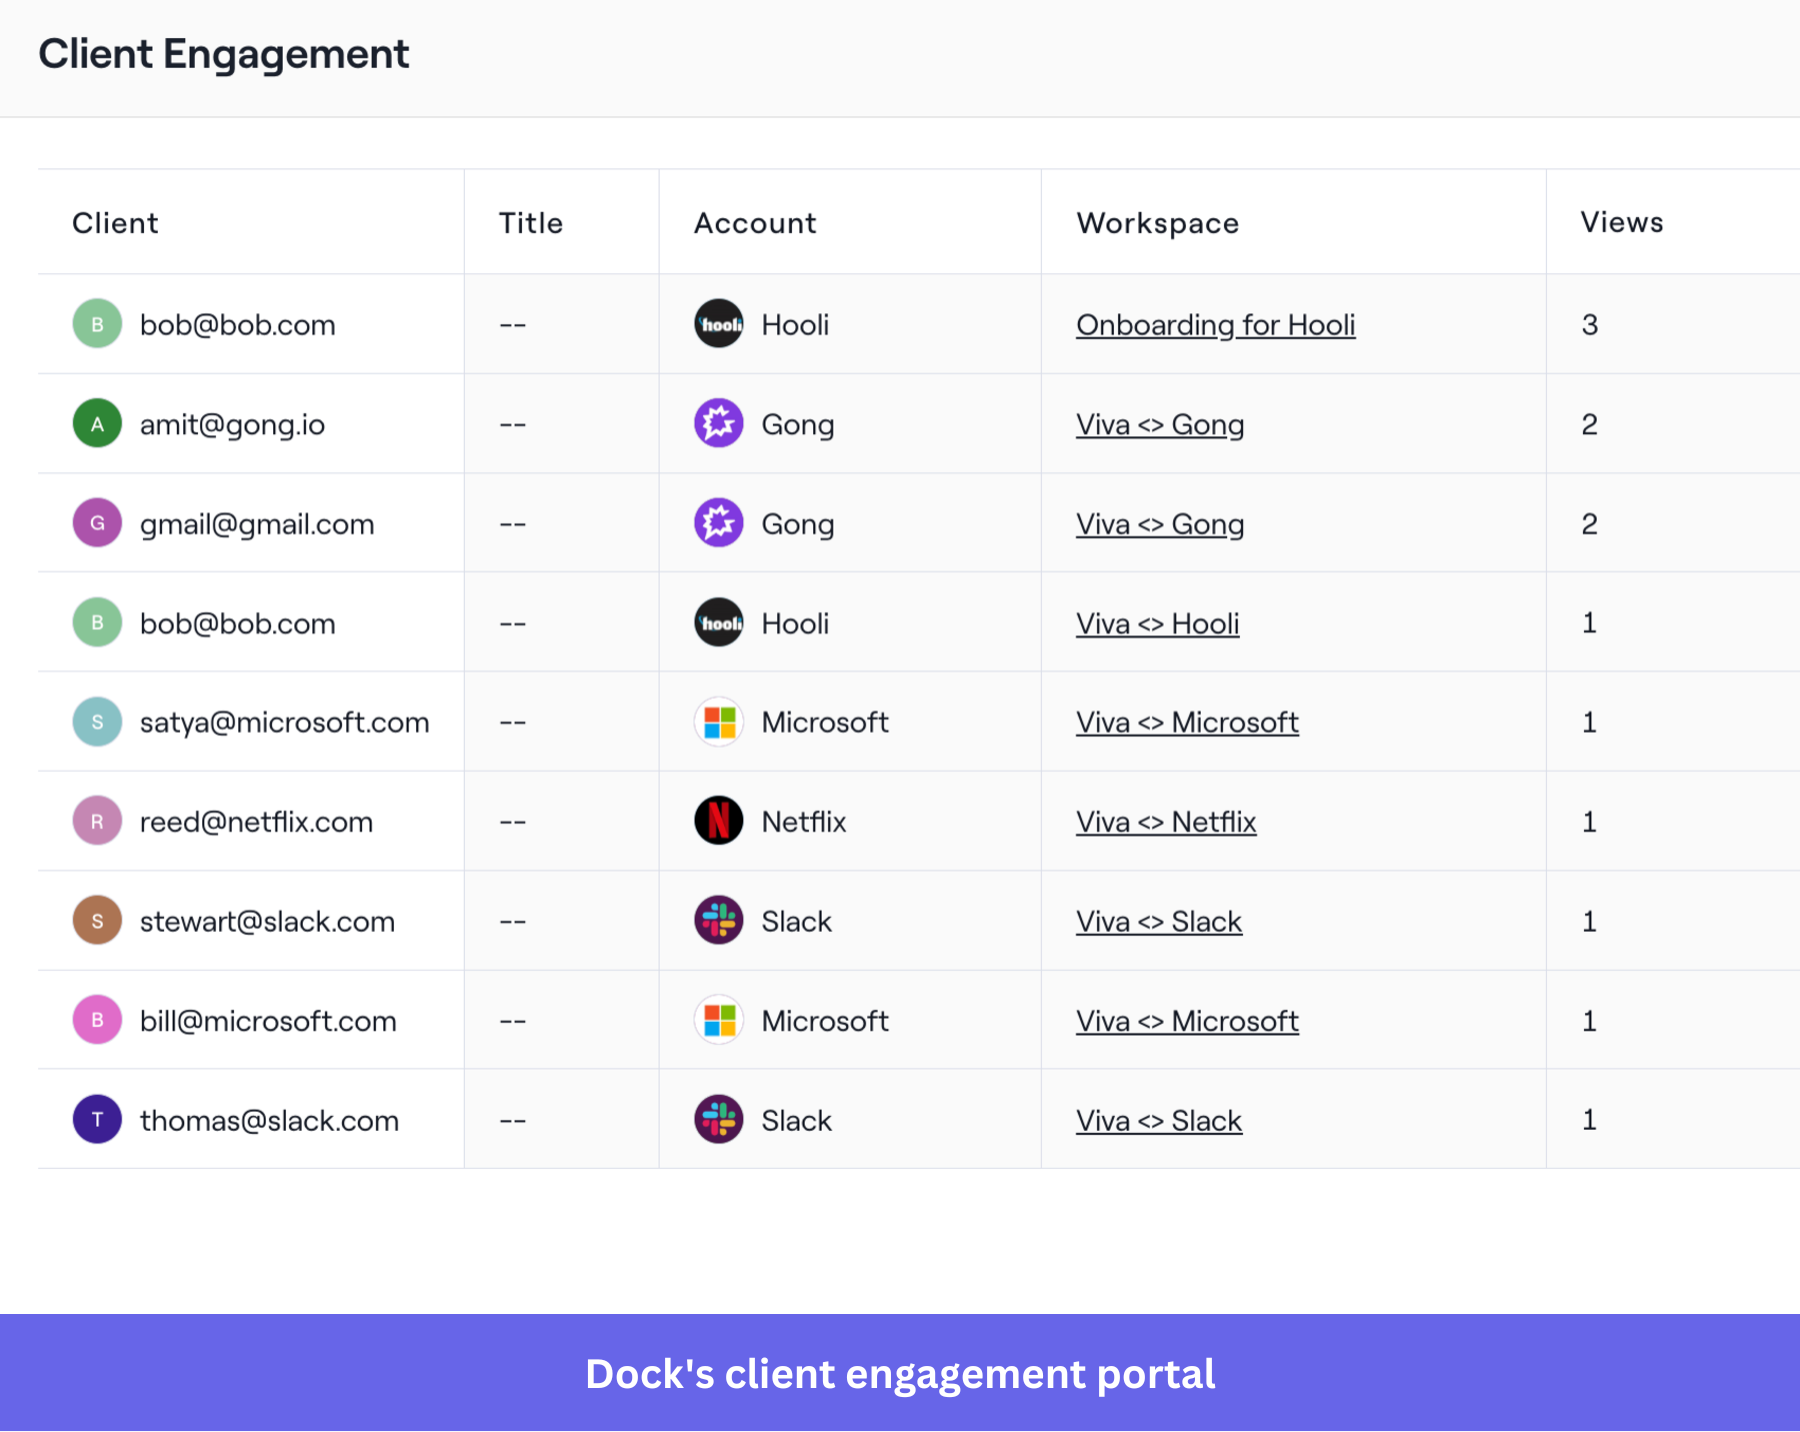Click Gong logo in gmail@gmail.com row

pyautogui.click(x=719, y=523)
